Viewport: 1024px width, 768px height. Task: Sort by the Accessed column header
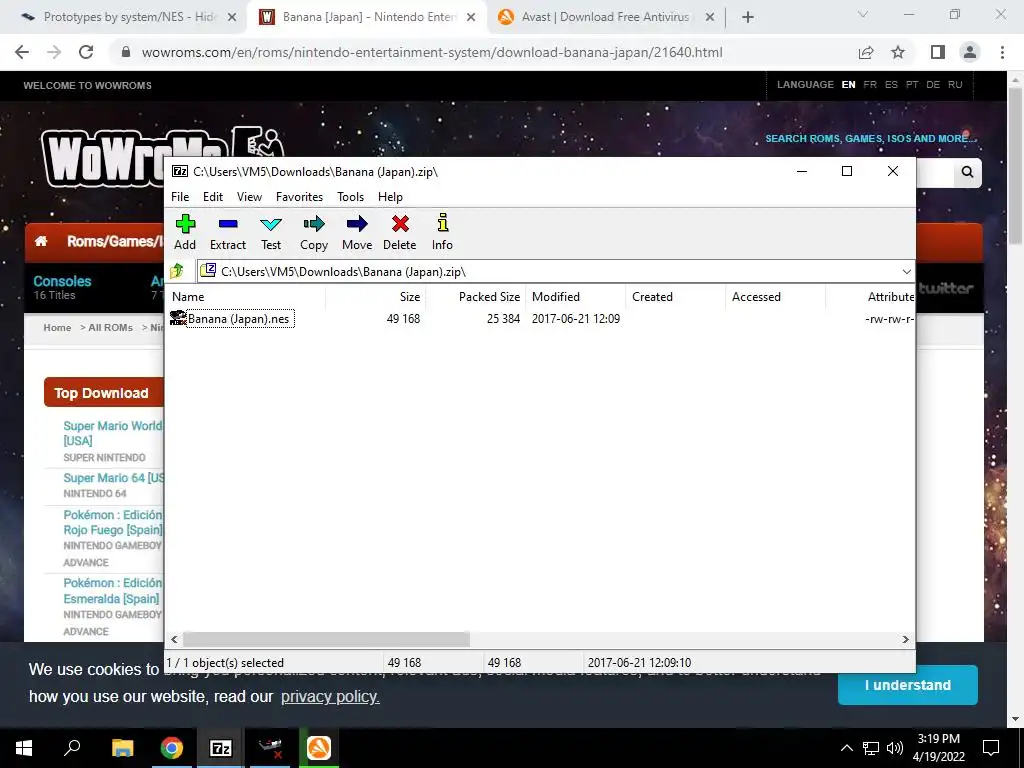tap(775, 296)
